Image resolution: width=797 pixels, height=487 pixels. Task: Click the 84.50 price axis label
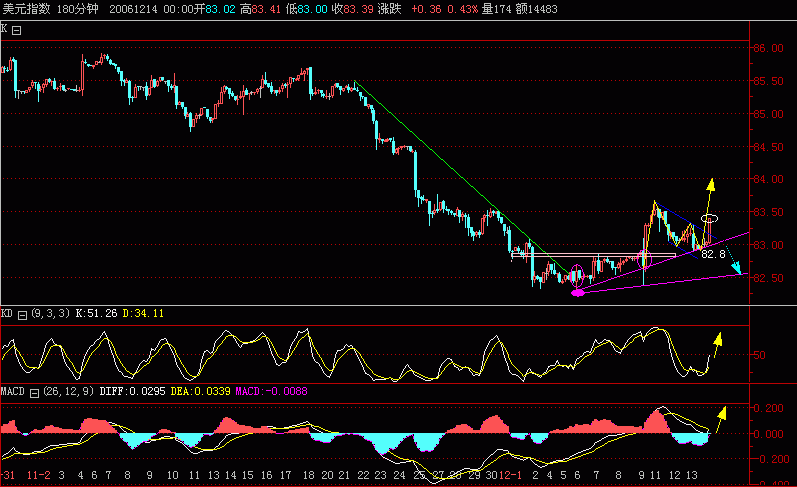768,147
